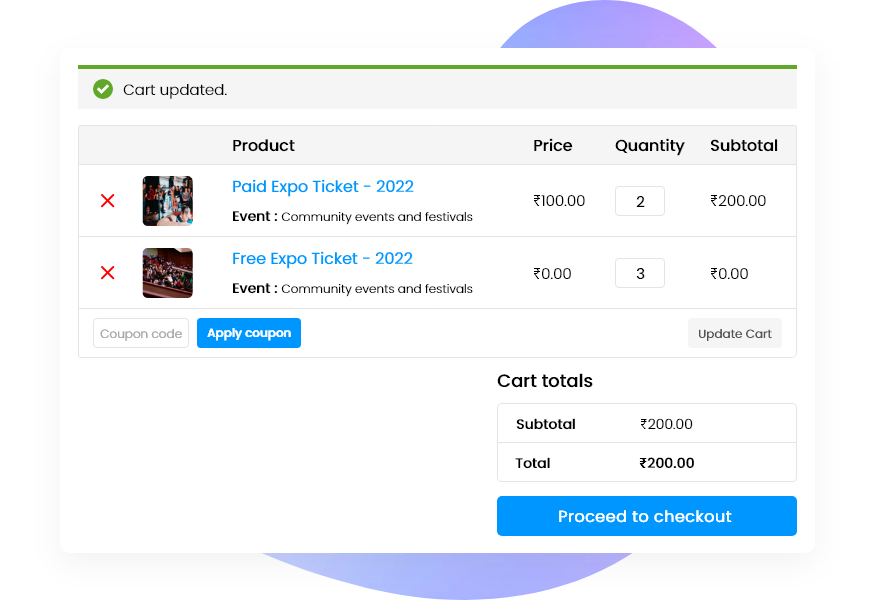
Task: Open the Free Expo Ticket - 2022 link
Action: (x=322, y=258)
